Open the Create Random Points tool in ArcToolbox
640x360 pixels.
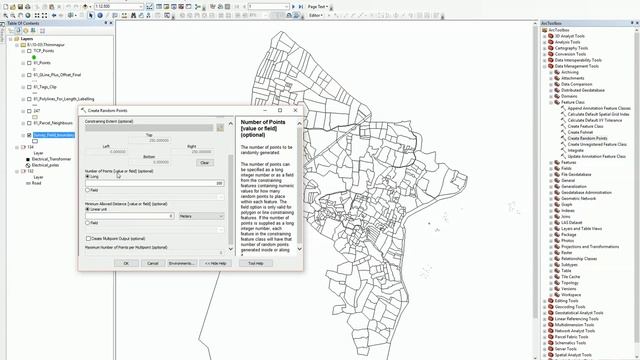(587, 138)
